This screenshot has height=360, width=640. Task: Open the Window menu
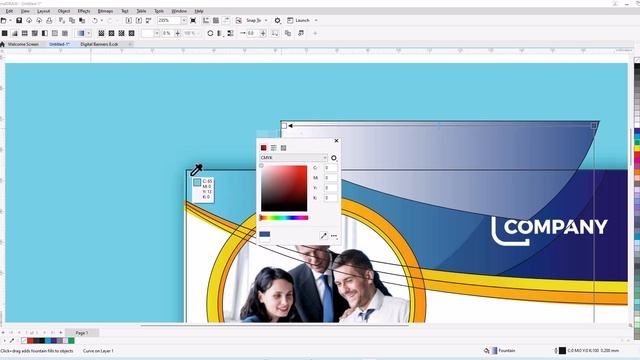click(179, 11)
